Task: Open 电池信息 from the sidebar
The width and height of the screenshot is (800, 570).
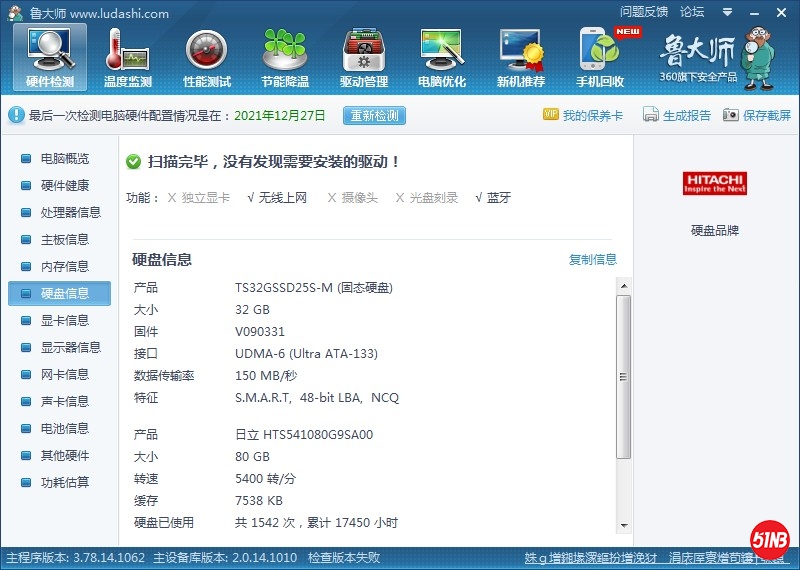Action: tap(64, 429)
